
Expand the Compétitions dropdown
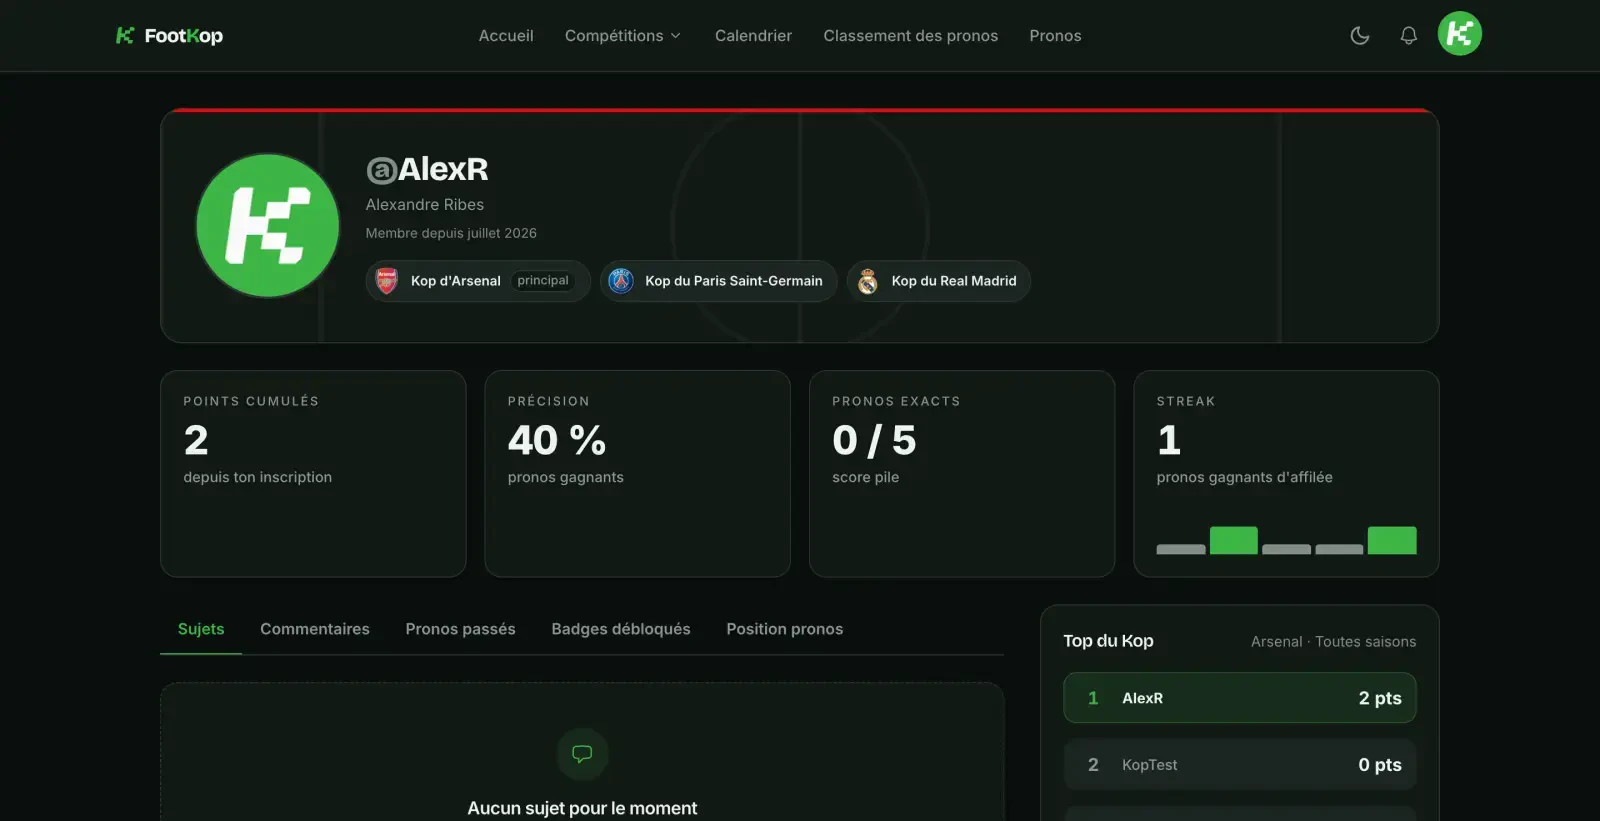click(623, 36)
